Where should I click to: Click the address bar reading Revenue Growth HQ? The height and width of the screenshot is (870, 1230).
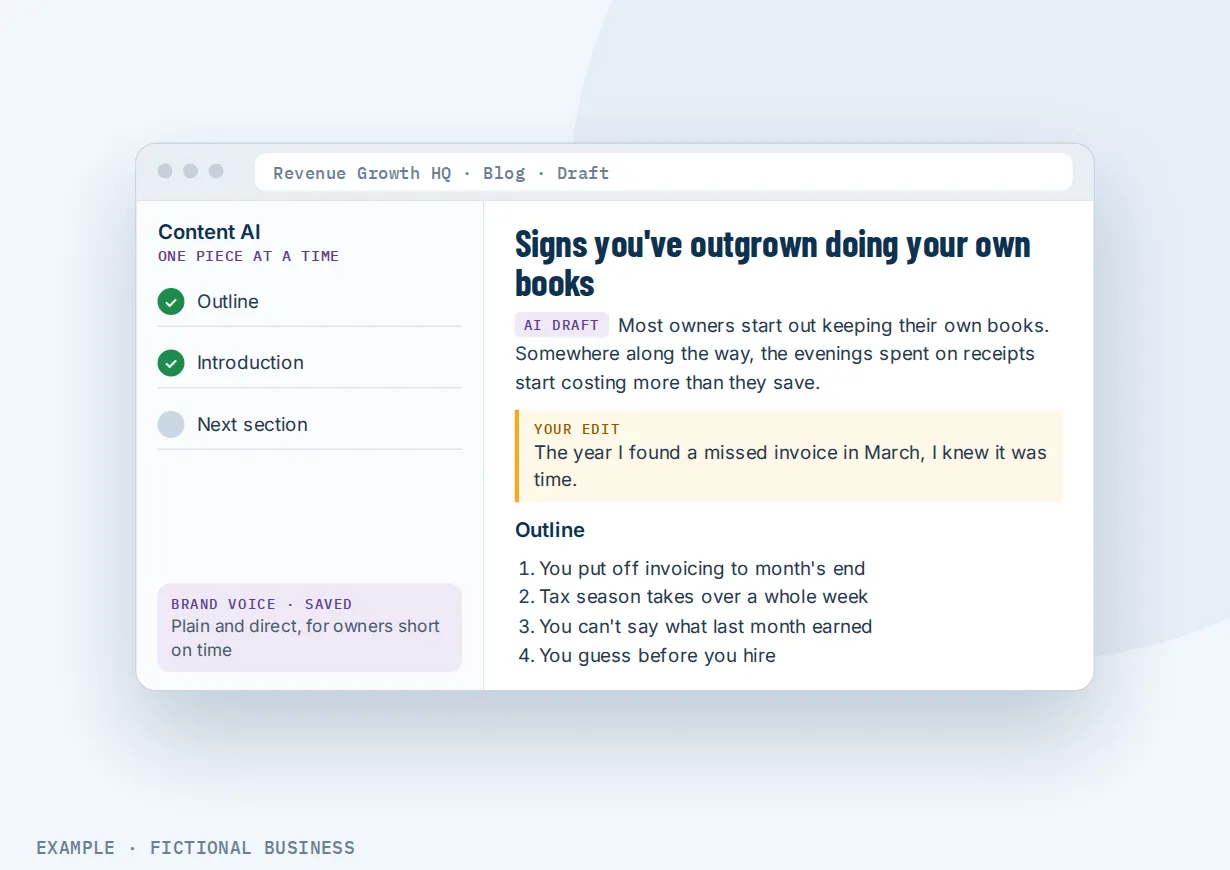coord(663,172)
